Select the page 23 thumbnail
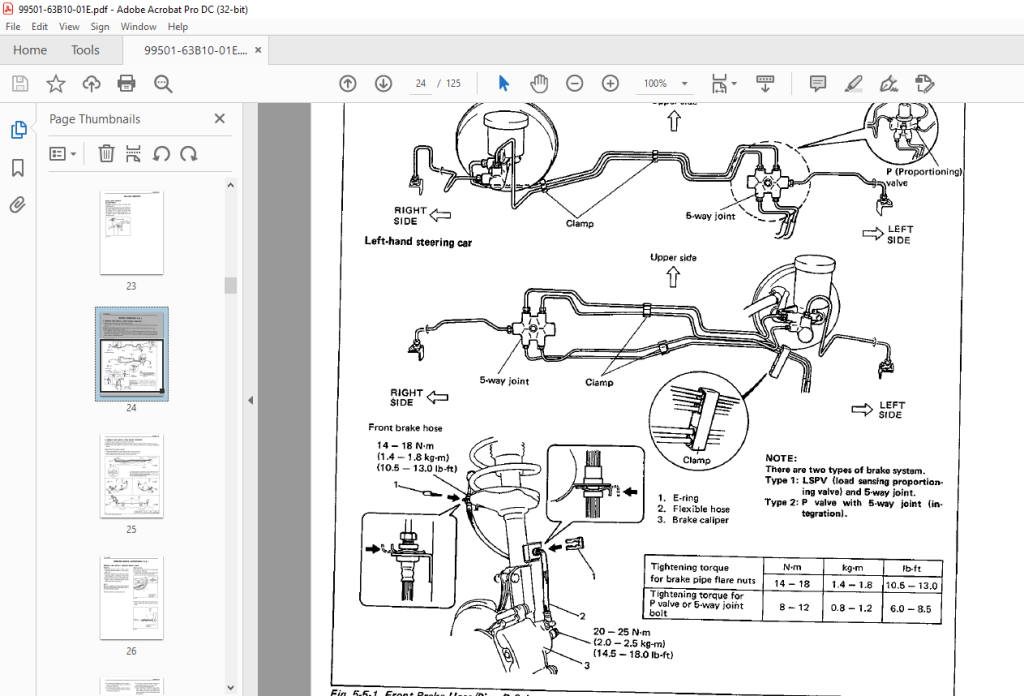1024x696 pixels. coord(131,232)
